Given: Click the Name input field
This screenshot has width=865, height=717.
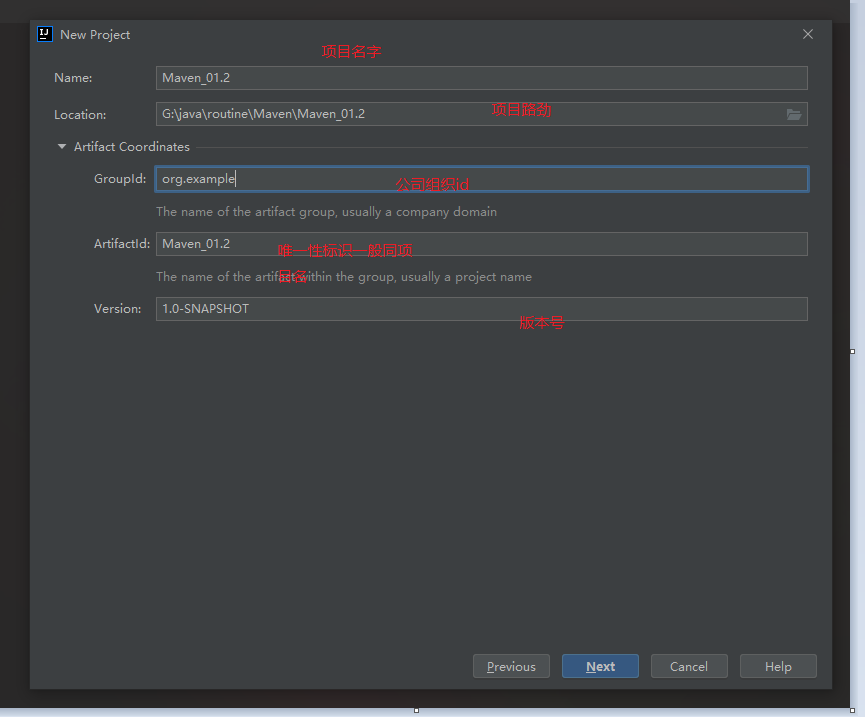Looking at the screenshot, I should pos(482,78).
